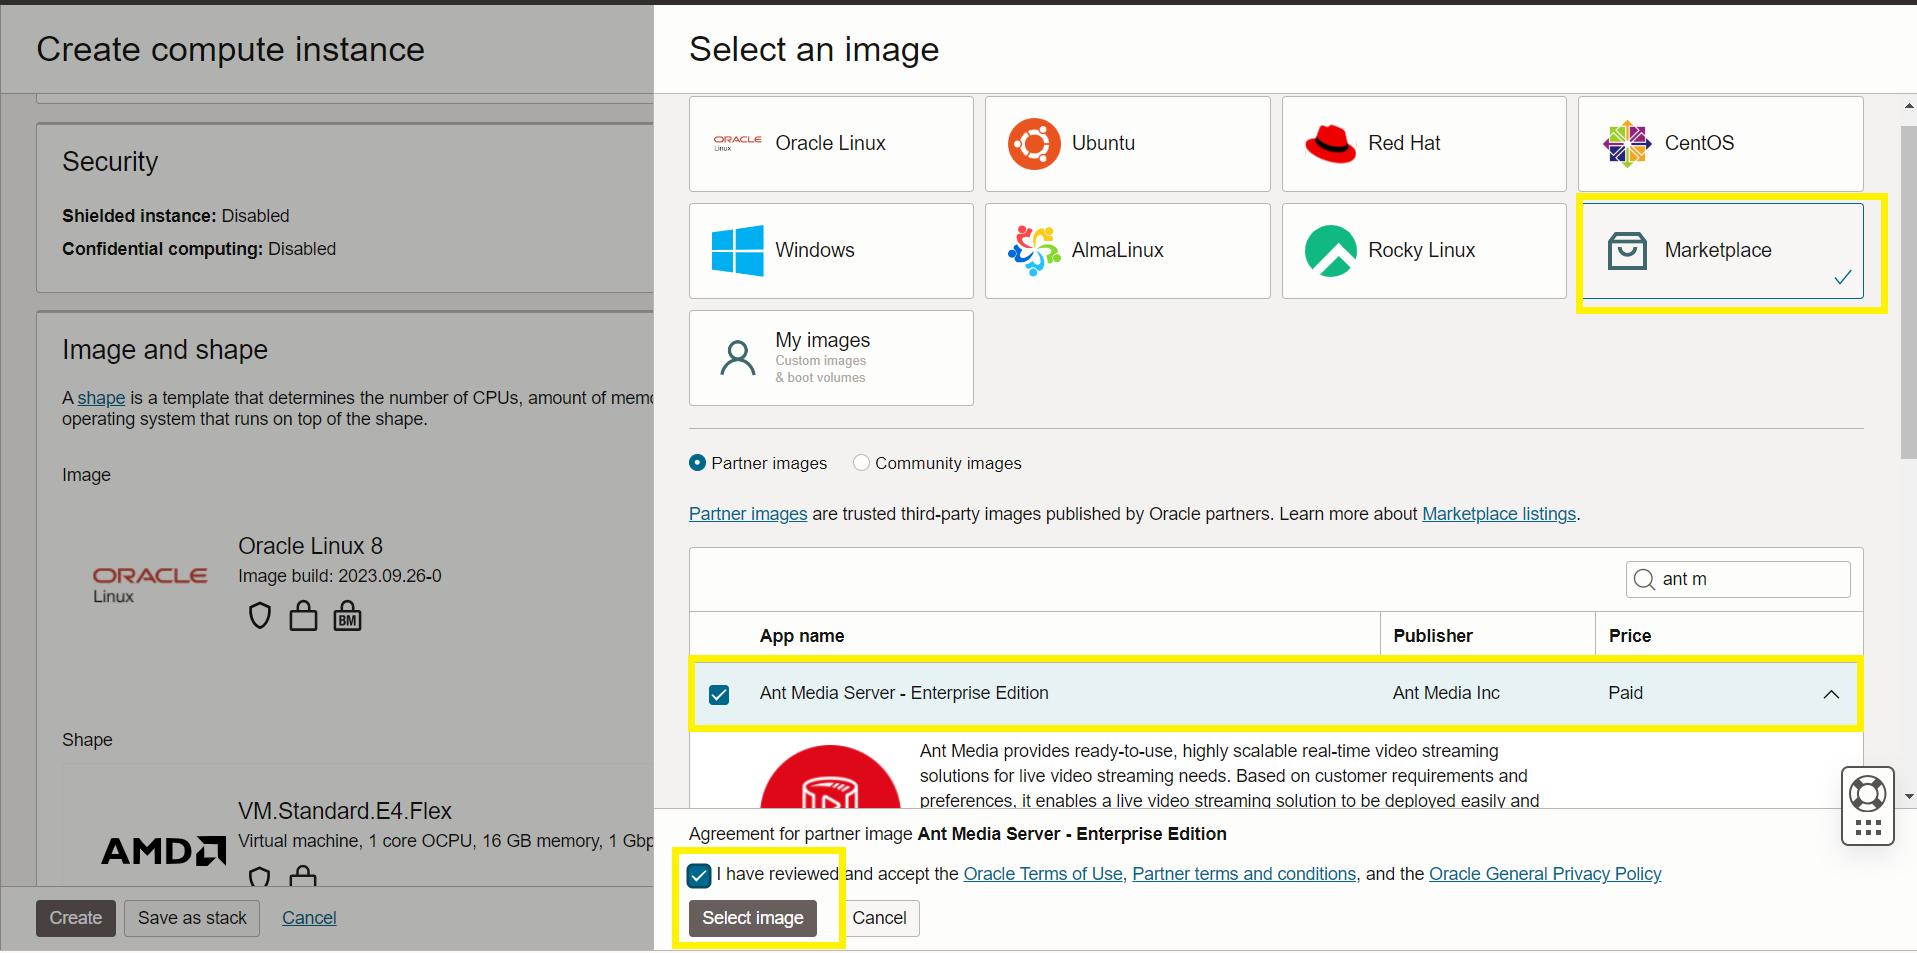Open the shape definition link
Image resolution: width=1917 pixels, height=953 pixels.
click(x=102, y=398)
